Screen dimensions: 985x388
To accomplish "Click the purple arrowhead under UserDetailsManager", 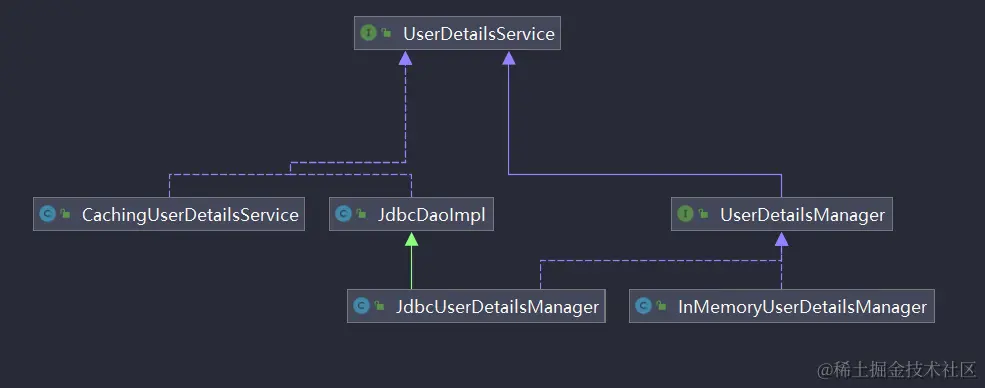I will [781, 239].
